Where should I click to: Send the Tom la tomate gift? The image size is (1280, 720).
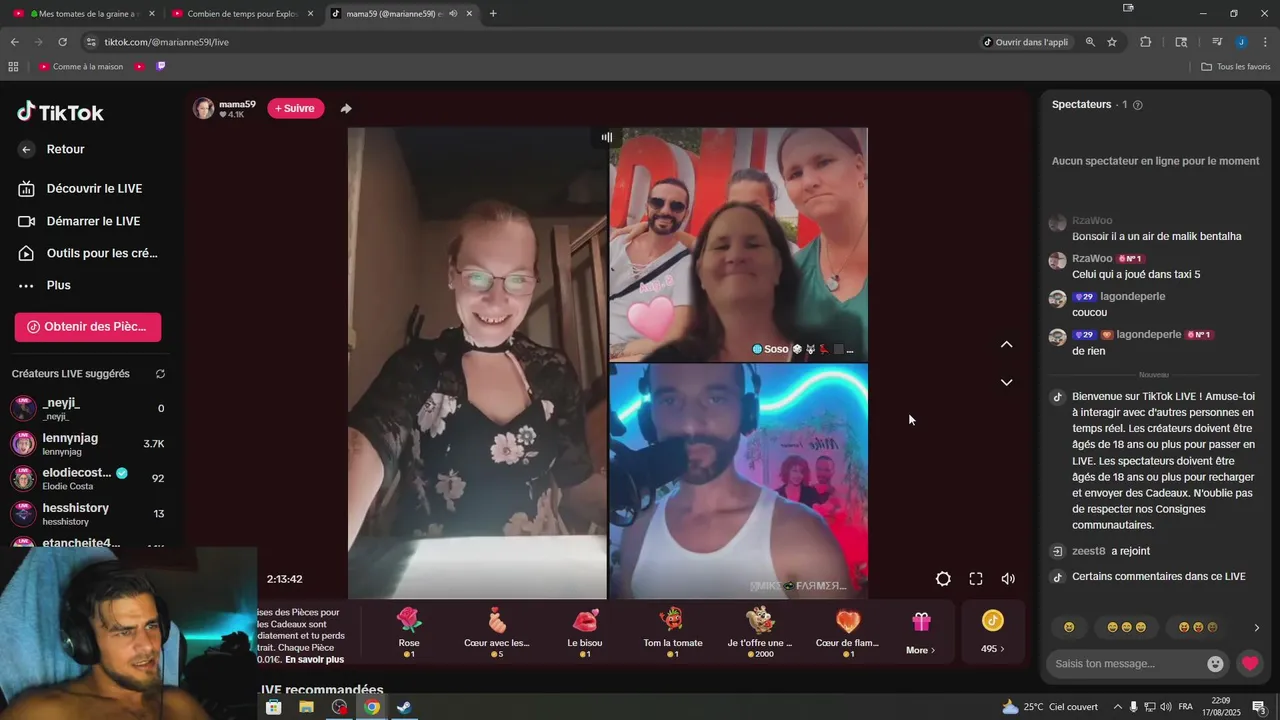(673, 632)
